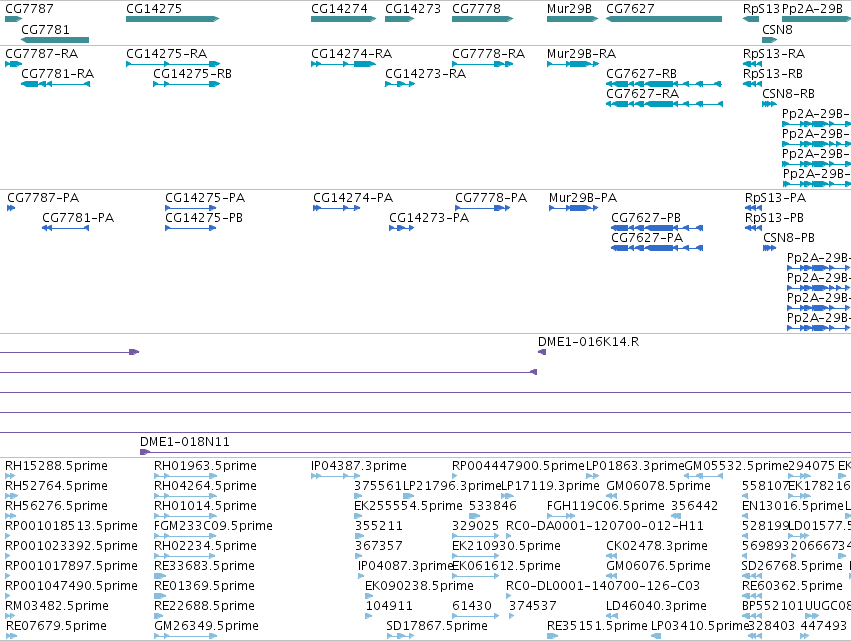Open the RpS13-RA transcript

752,64
